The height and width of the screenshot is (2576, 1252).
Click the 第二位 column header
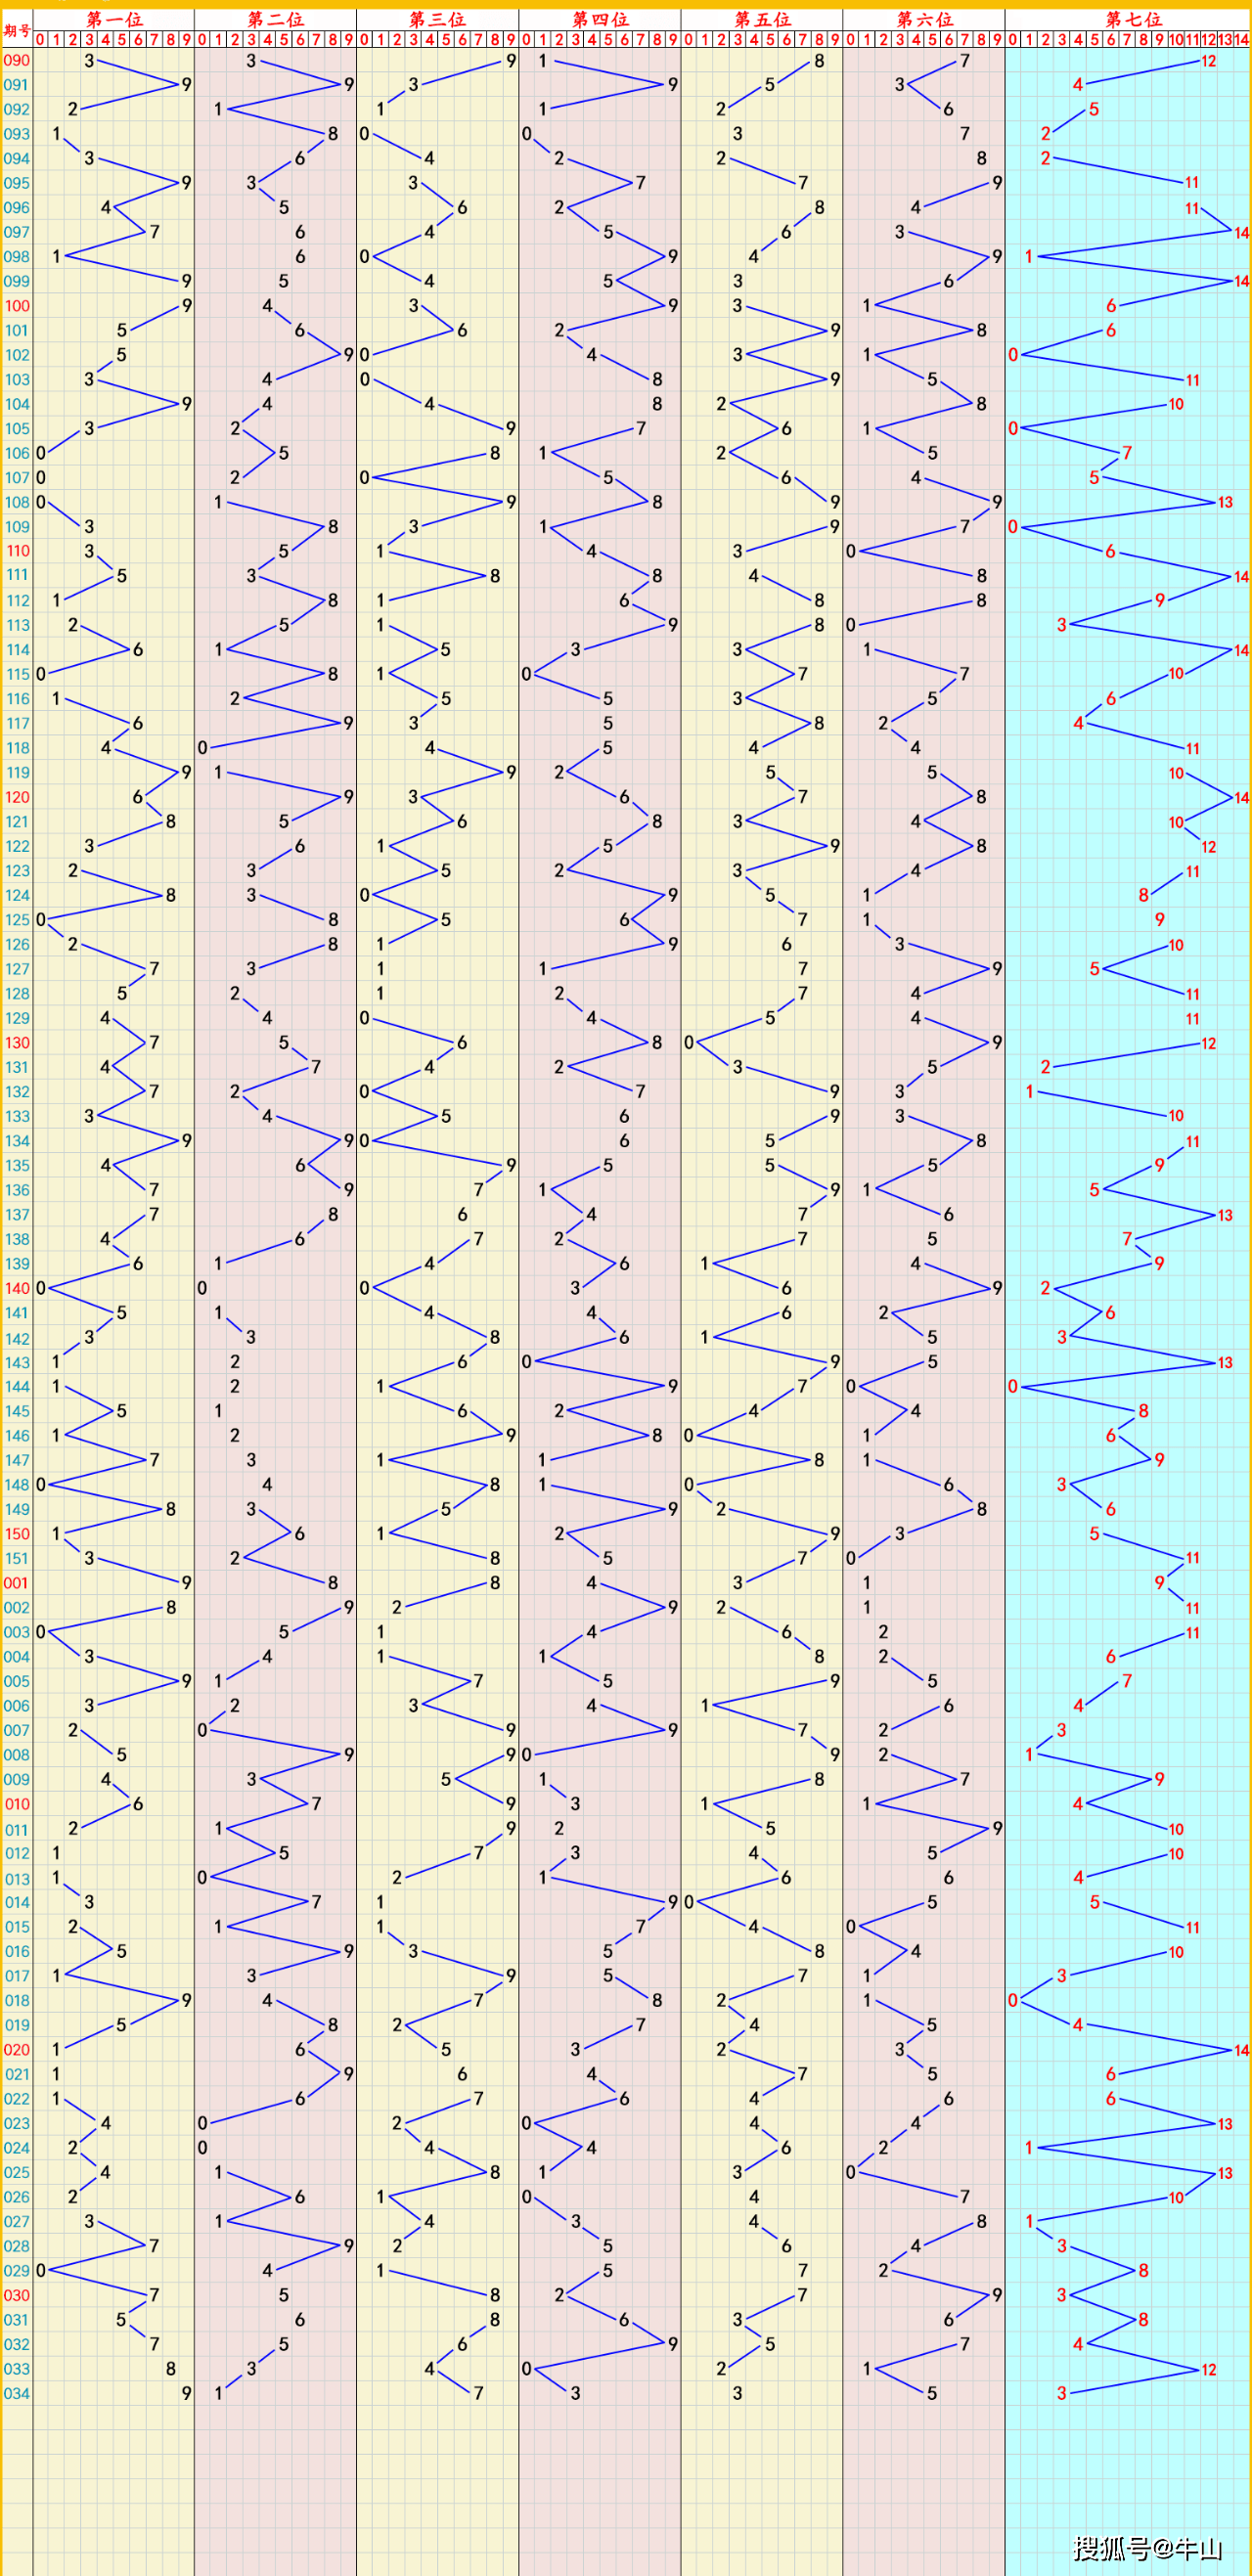pos(275,19)
